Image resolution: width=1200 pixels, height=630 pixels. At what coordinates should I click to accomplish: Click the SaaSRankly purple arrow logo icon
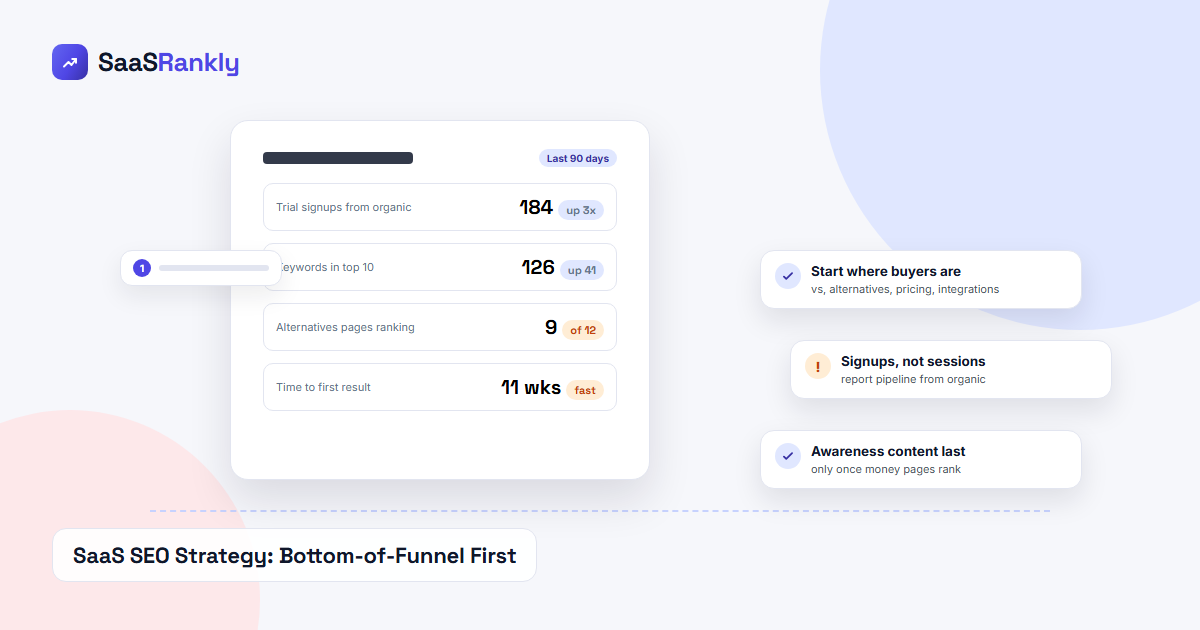70,62
